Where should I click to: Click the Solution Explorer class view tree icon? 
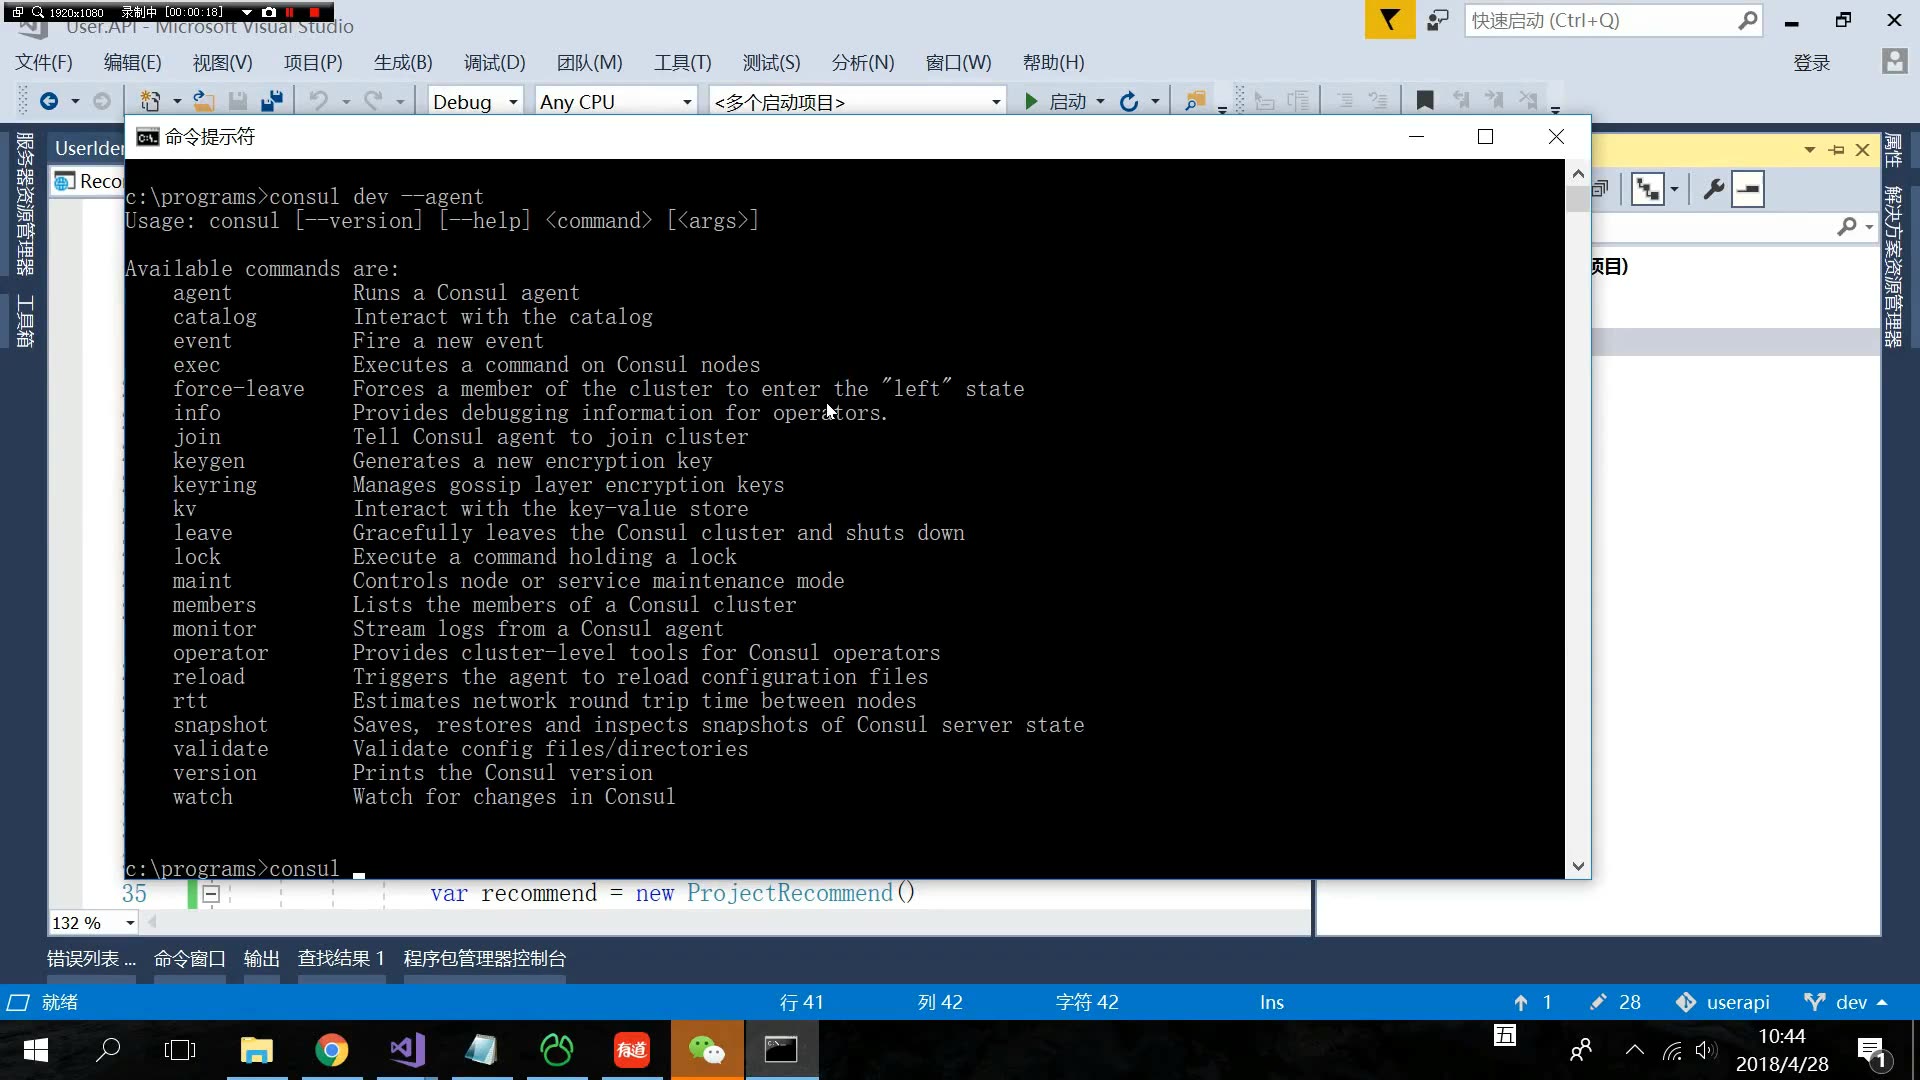click(1647, 189)
